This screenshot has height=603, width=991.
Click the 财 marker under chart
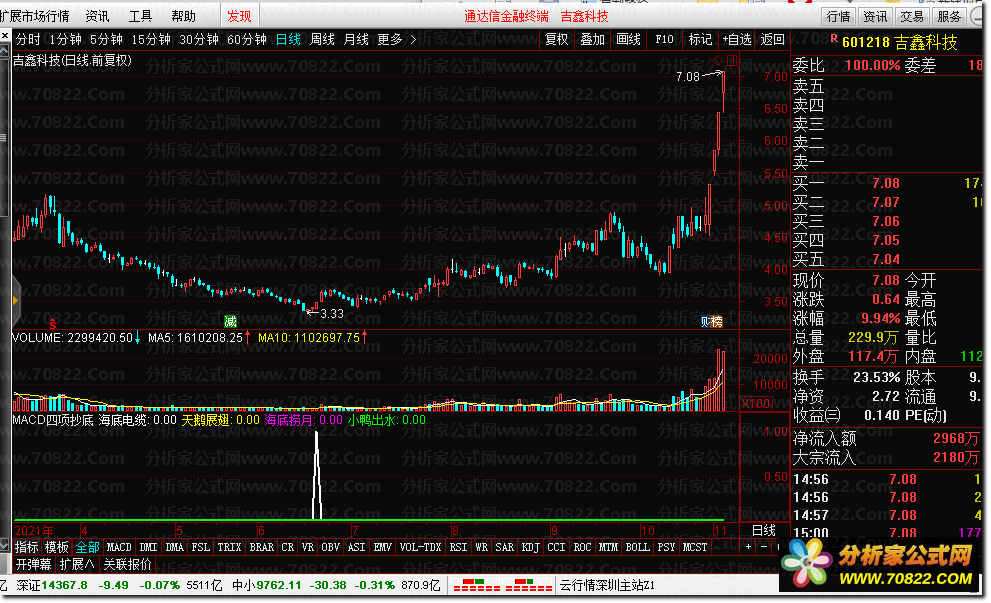[706, 322]
